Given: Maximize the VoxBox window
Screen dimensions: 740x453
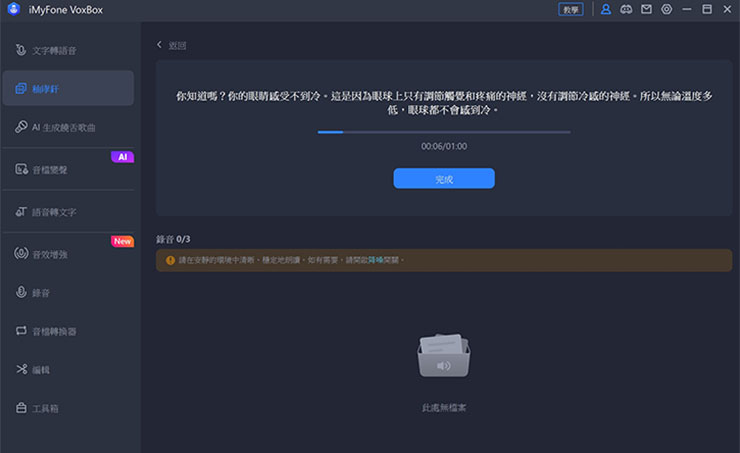Looking at the screenshot, I should (707, 9).
